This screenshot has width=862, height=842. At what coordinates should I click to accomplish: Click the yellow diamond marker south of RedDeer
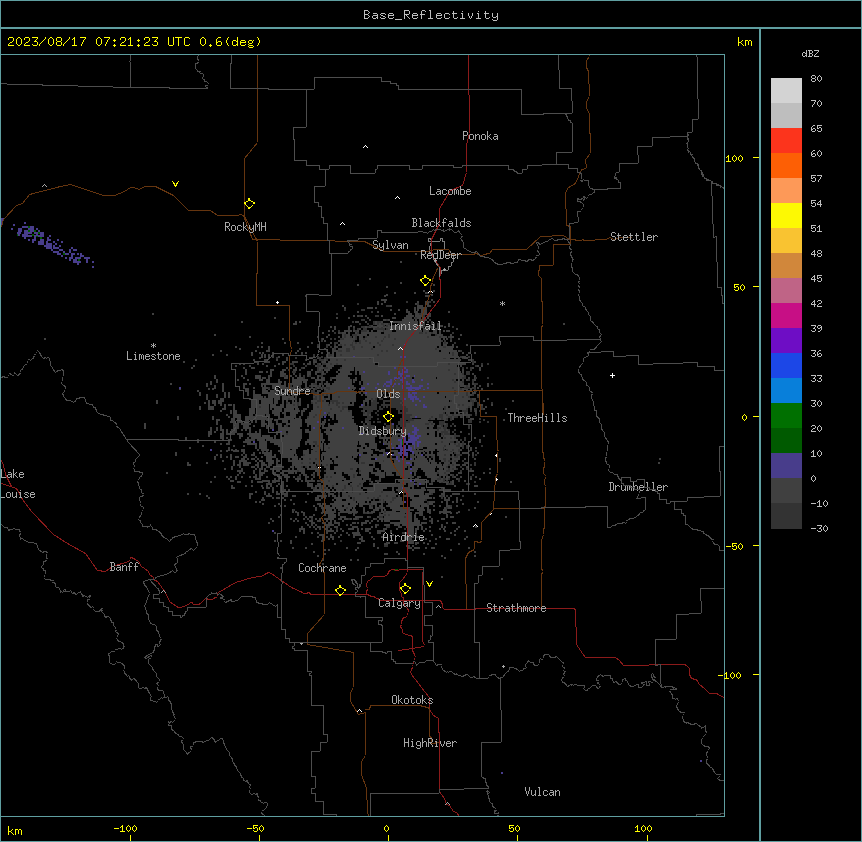[x=426, y=281]
